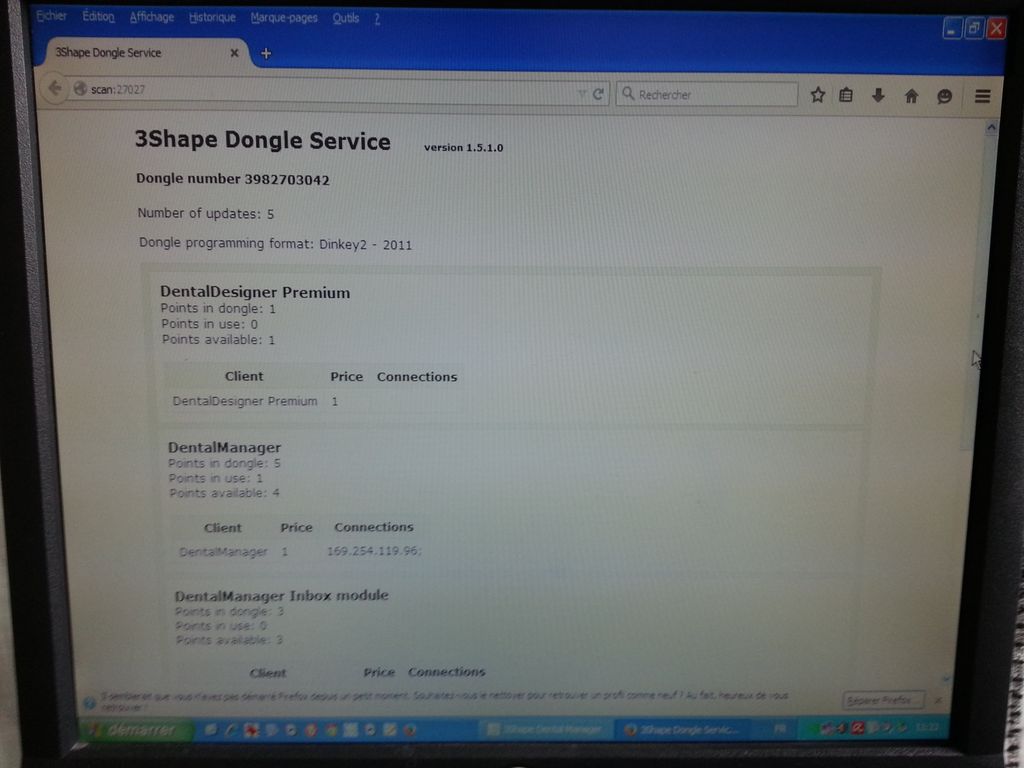1024x768 pixels.
Task: Click the page scrollbar down arrow
Action: click(x=946, y=679)
